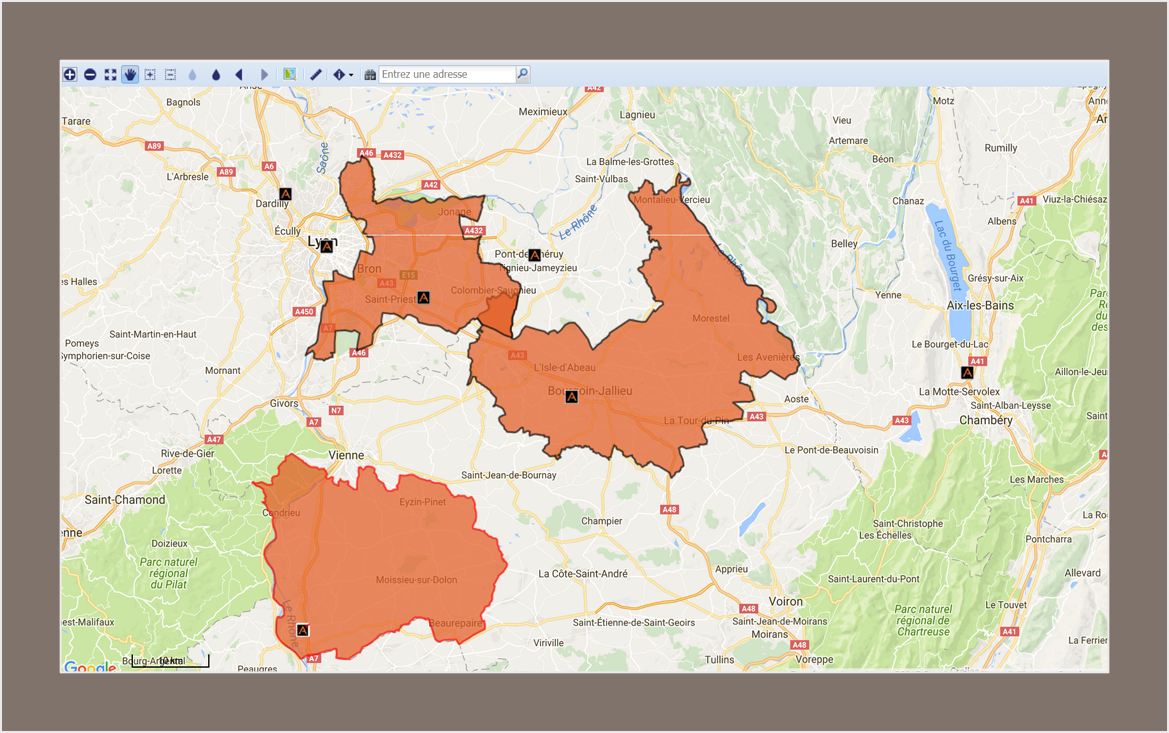Screen dimensions: 1169x733
Task: Activate the zoom-out rectangle selection tool
Action: (170, 74)
